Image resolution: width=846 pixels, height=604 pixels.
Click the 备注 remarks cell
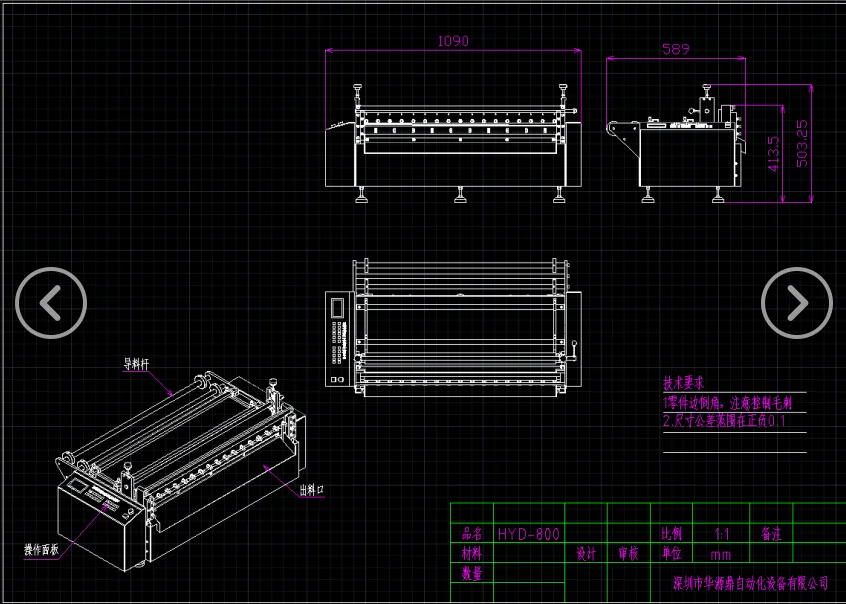coord(771,535)
